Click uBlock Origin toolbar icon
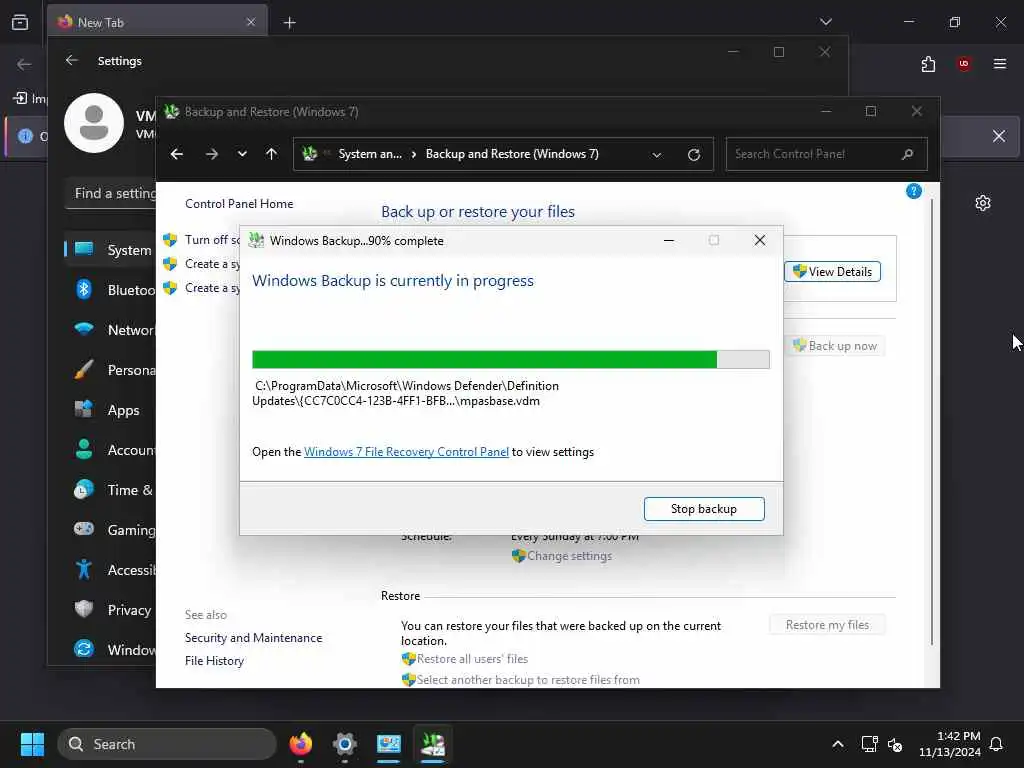The image size is (1024, 768). [964, 64]
